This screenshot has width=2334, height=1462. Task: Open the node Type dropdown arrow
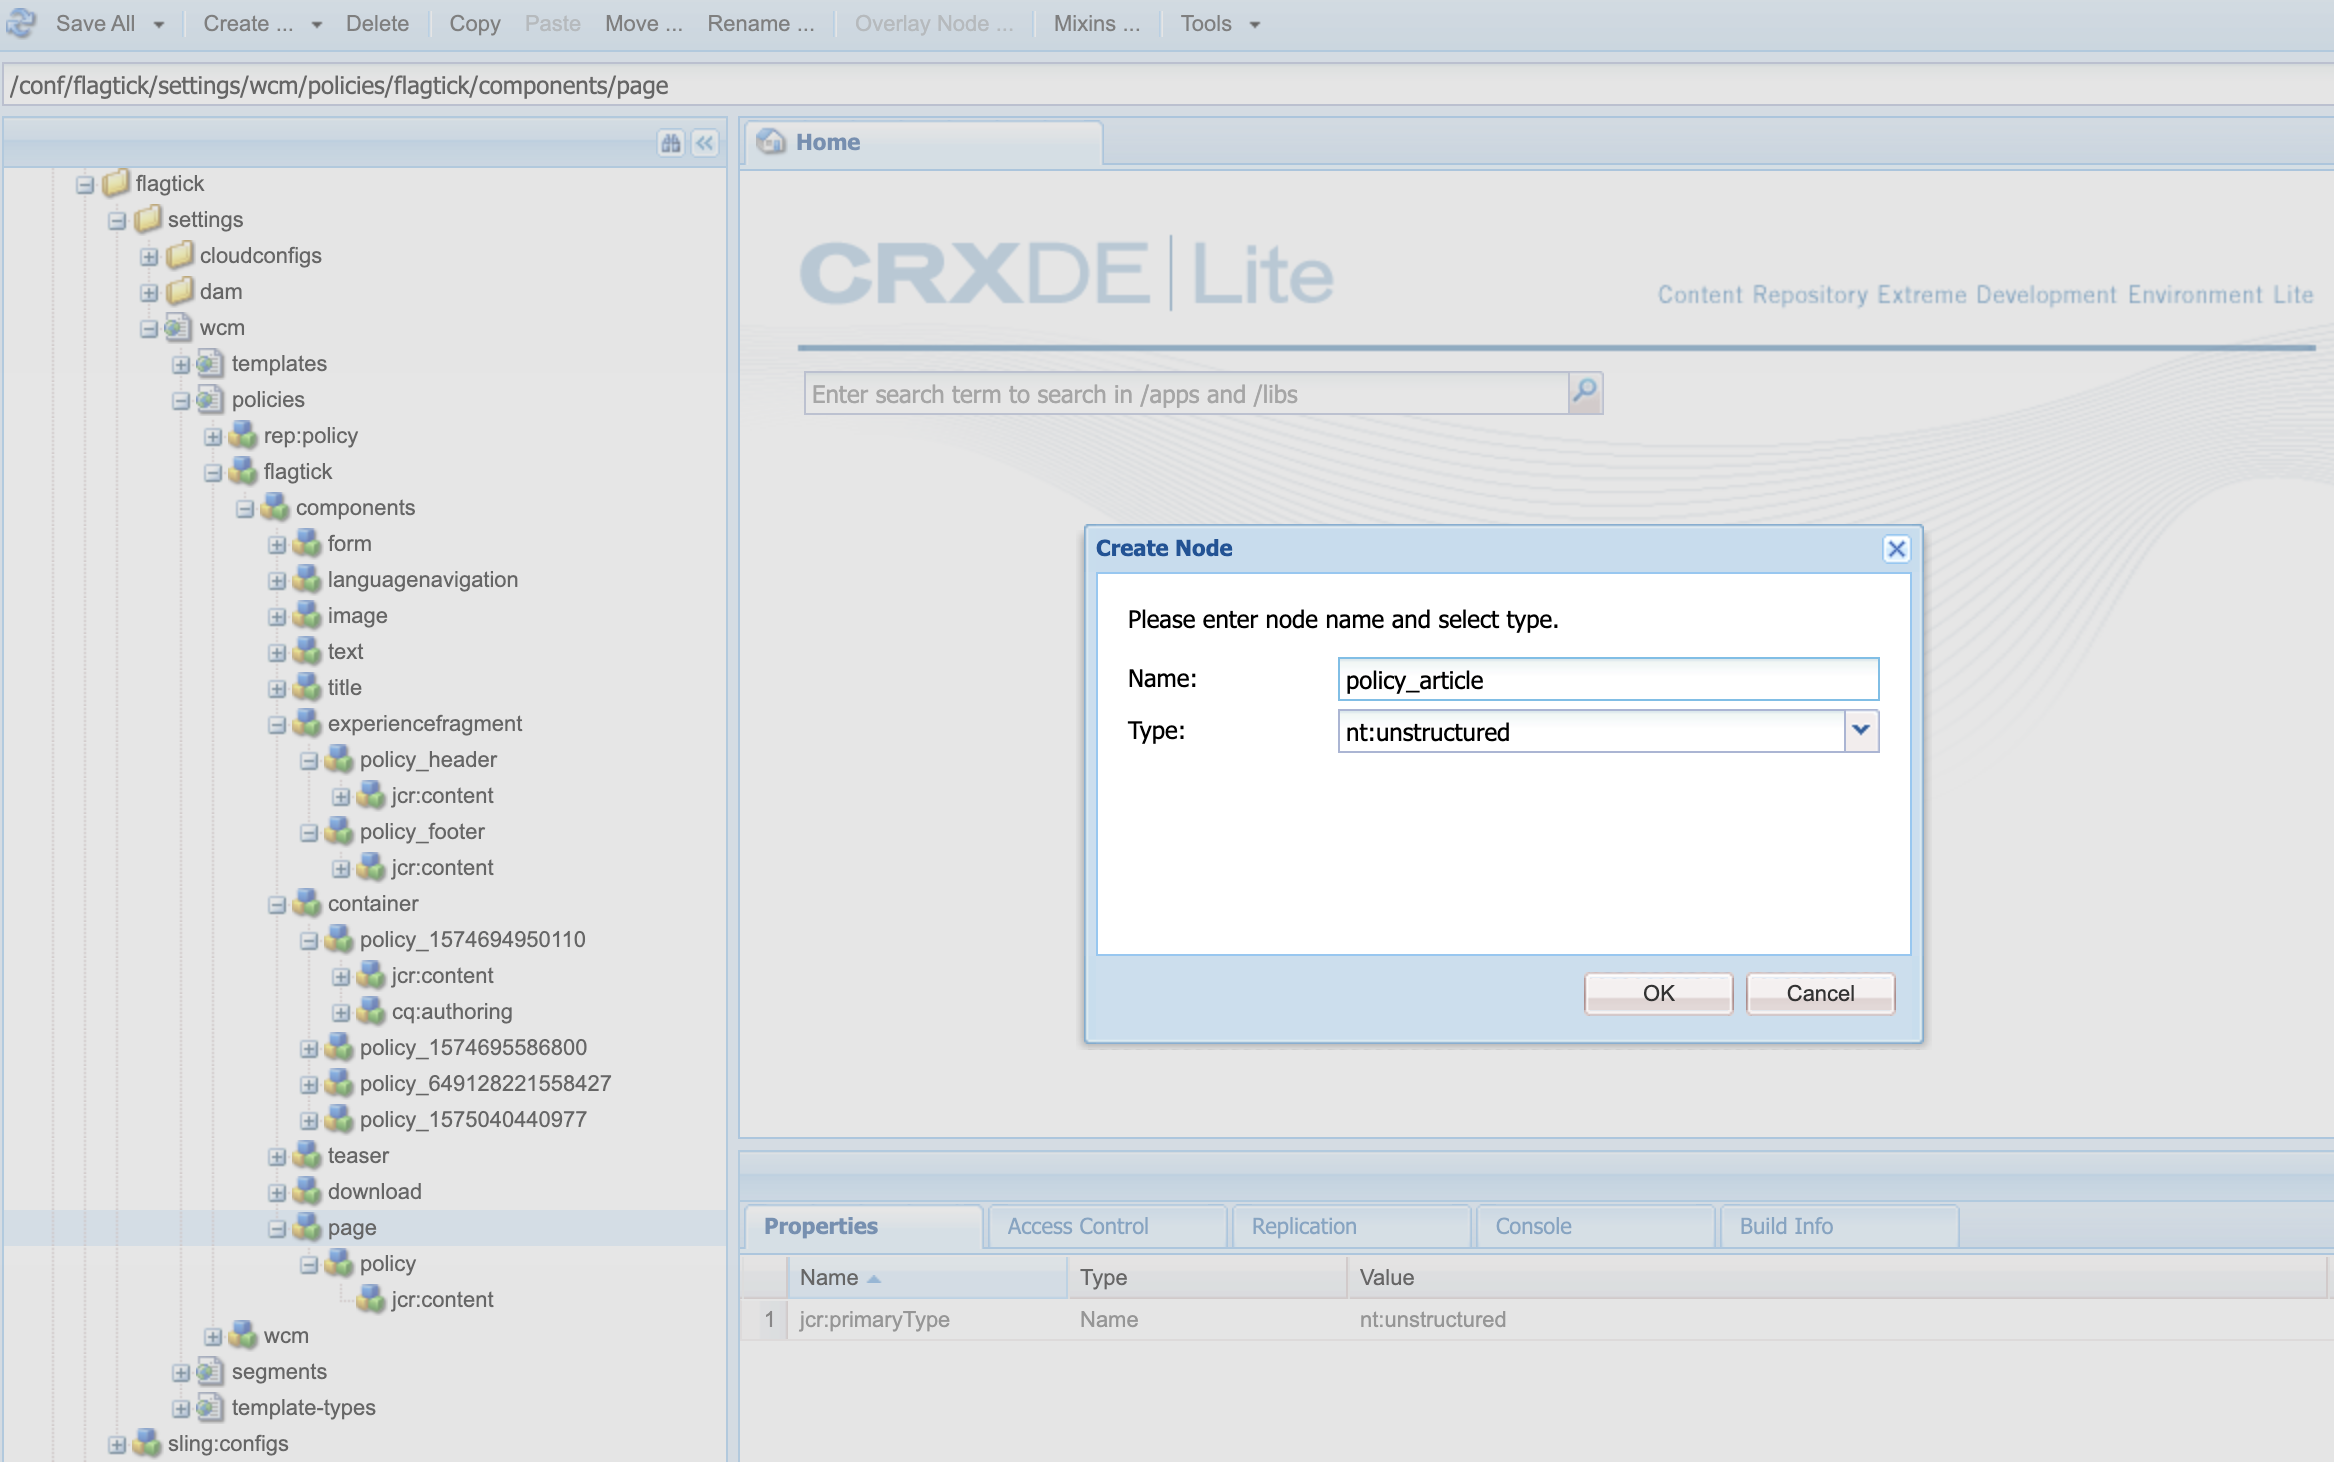[1861, 731]
